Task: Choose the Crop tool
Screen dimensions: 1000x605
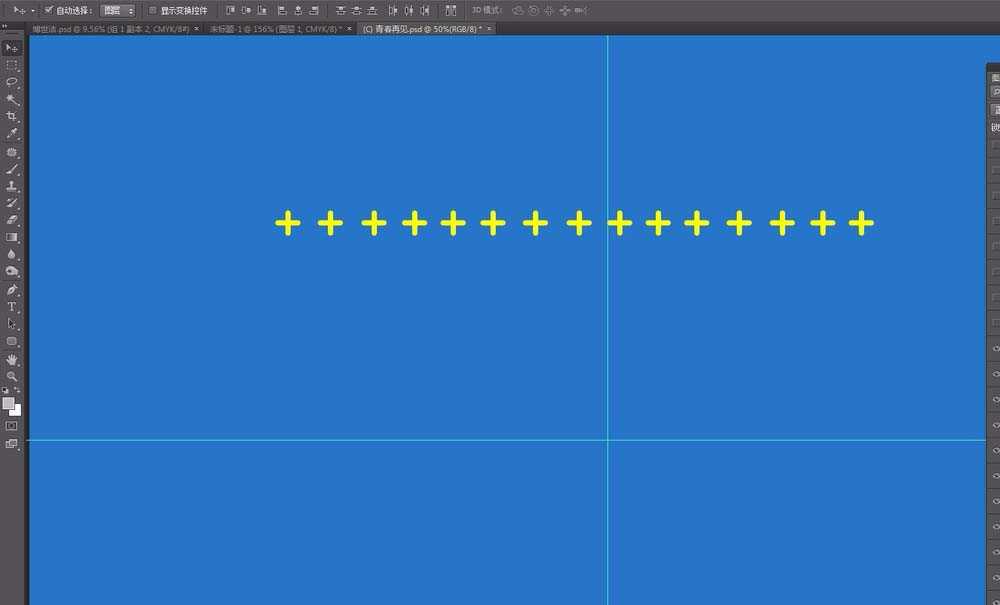Action: click(x=12, y=116)
